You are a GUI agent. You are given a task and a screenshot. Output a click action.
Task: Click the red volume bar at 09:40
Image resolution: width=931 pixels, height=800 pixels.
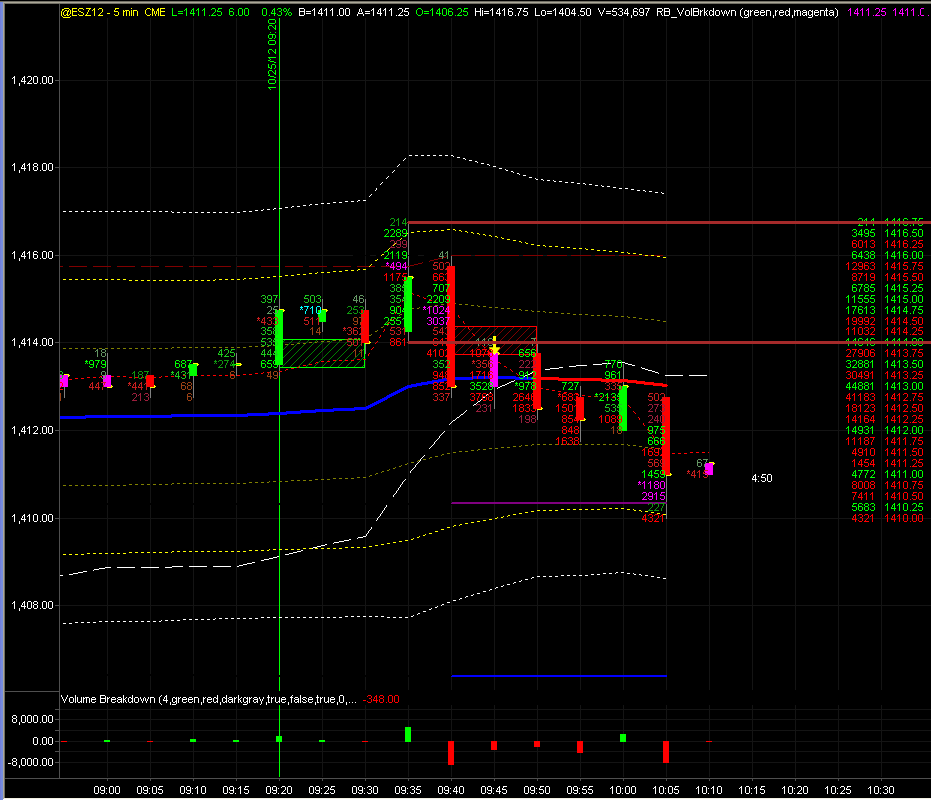[x=451, y=752]
